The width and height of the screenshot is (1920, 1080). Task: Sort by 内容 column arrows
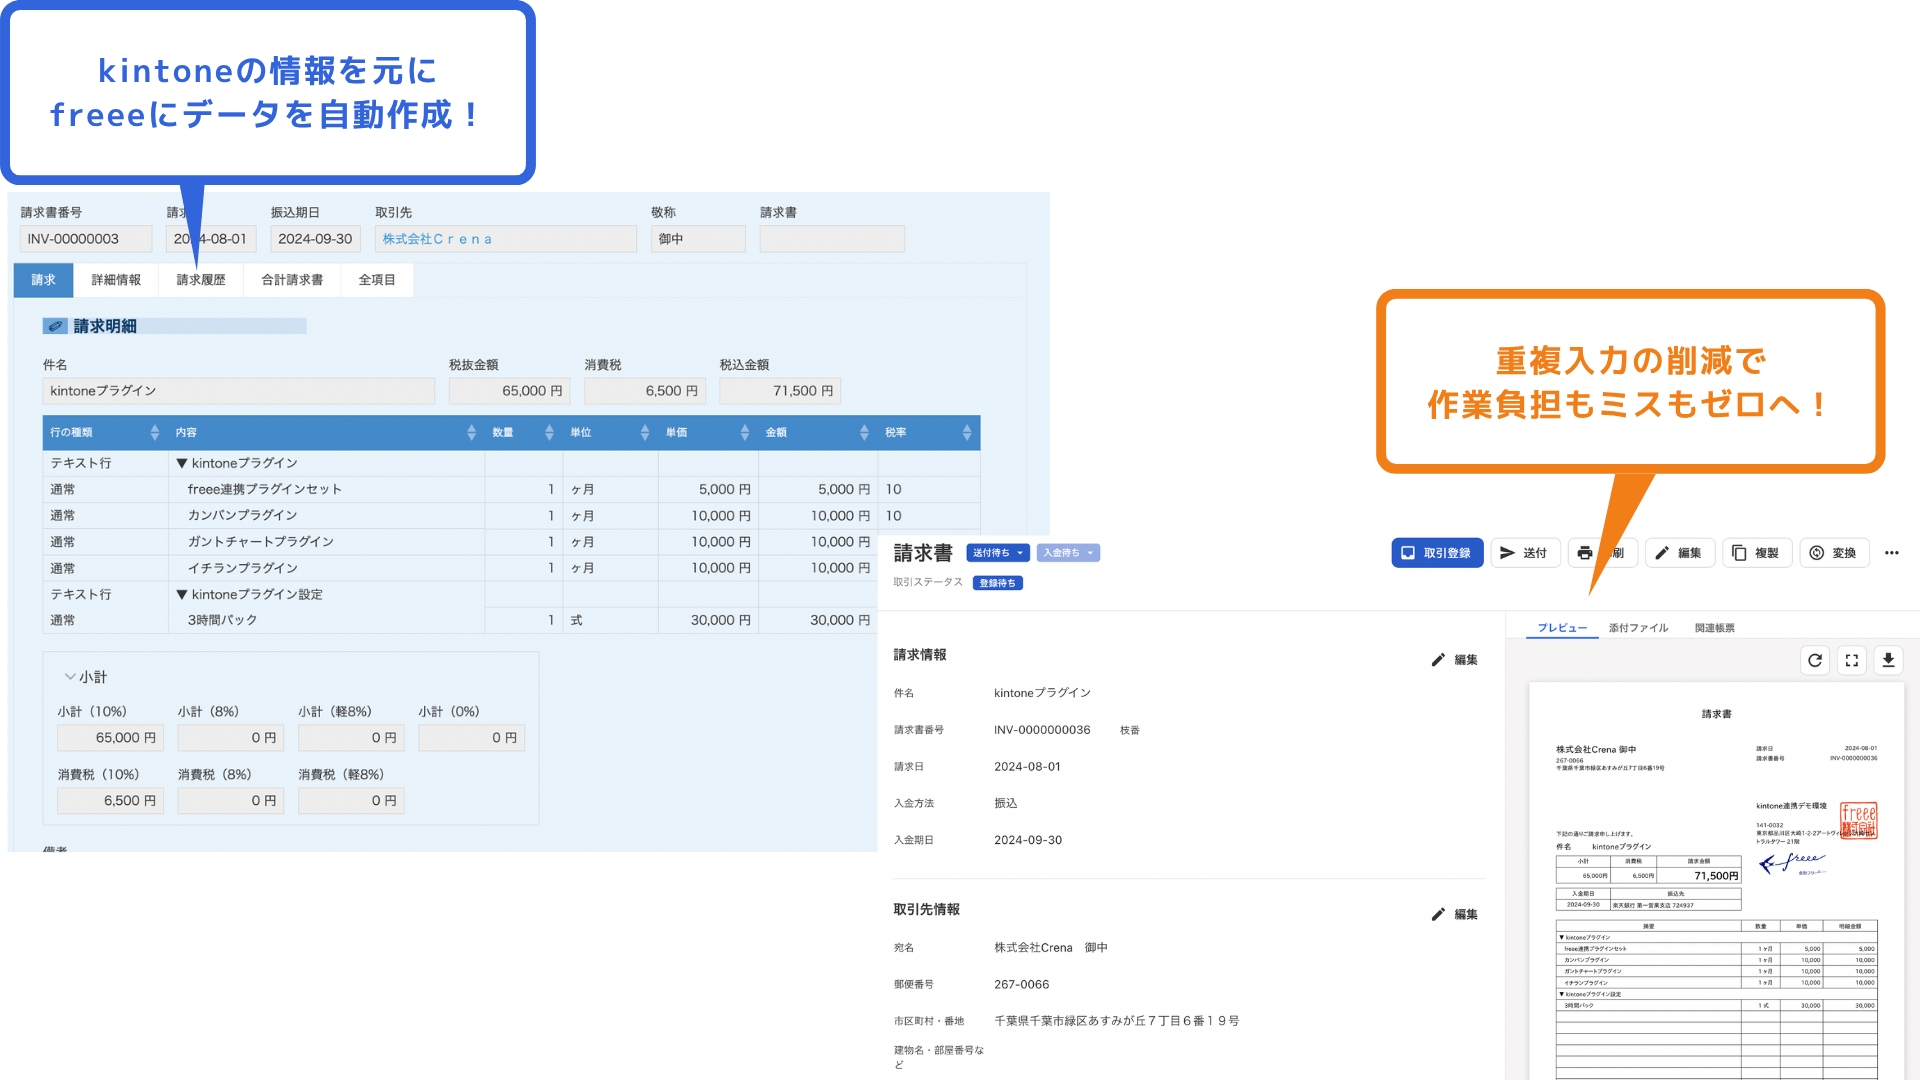coord(471,432)
